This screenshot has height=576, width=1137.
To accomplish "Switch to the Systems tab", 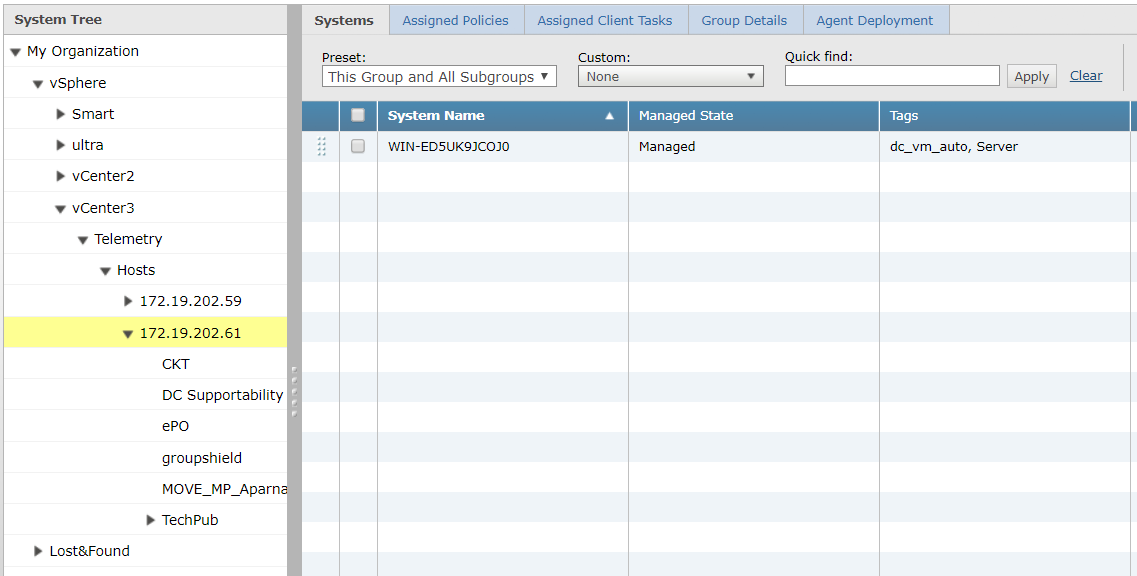I will pos(344,20).
